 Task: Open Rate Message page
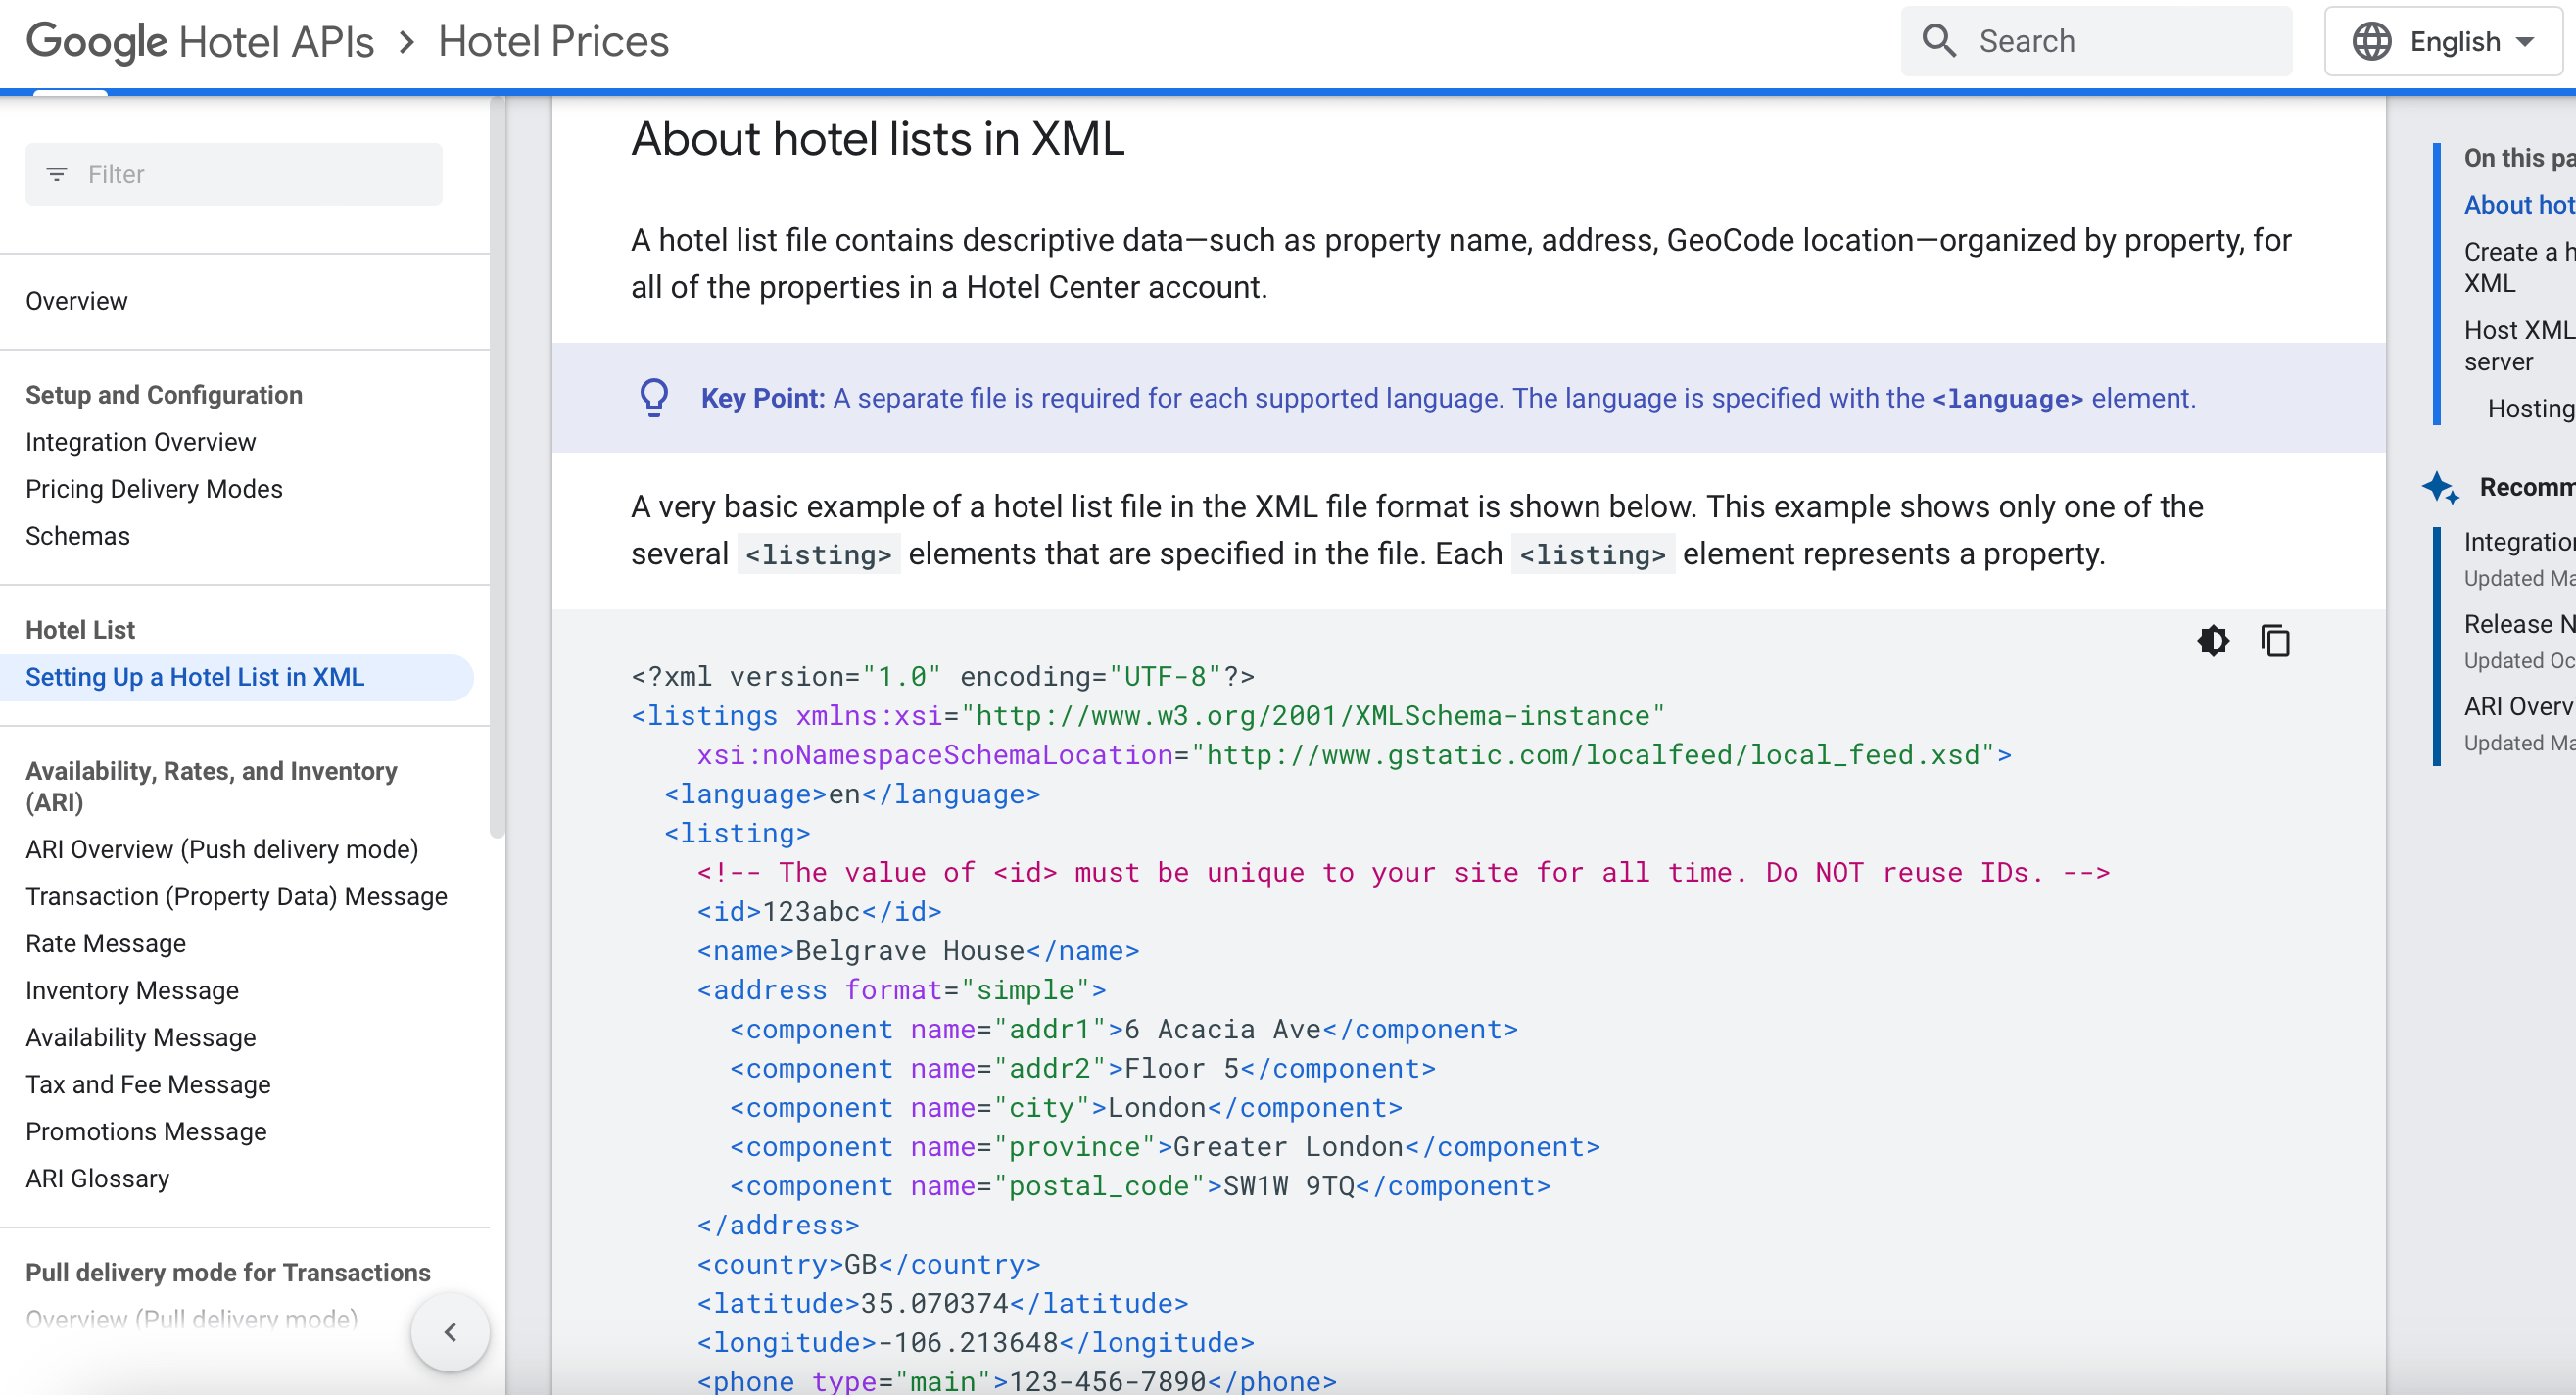point(106,943)
